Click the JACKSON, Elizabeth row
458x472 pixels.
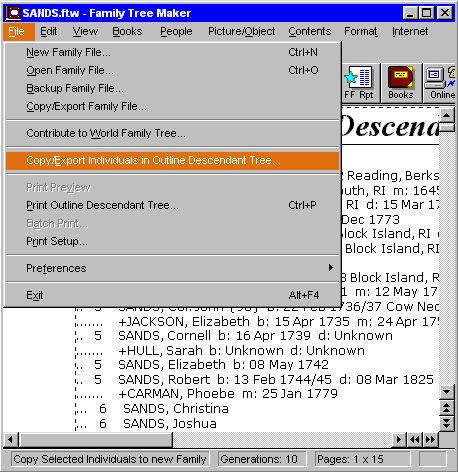257,322
